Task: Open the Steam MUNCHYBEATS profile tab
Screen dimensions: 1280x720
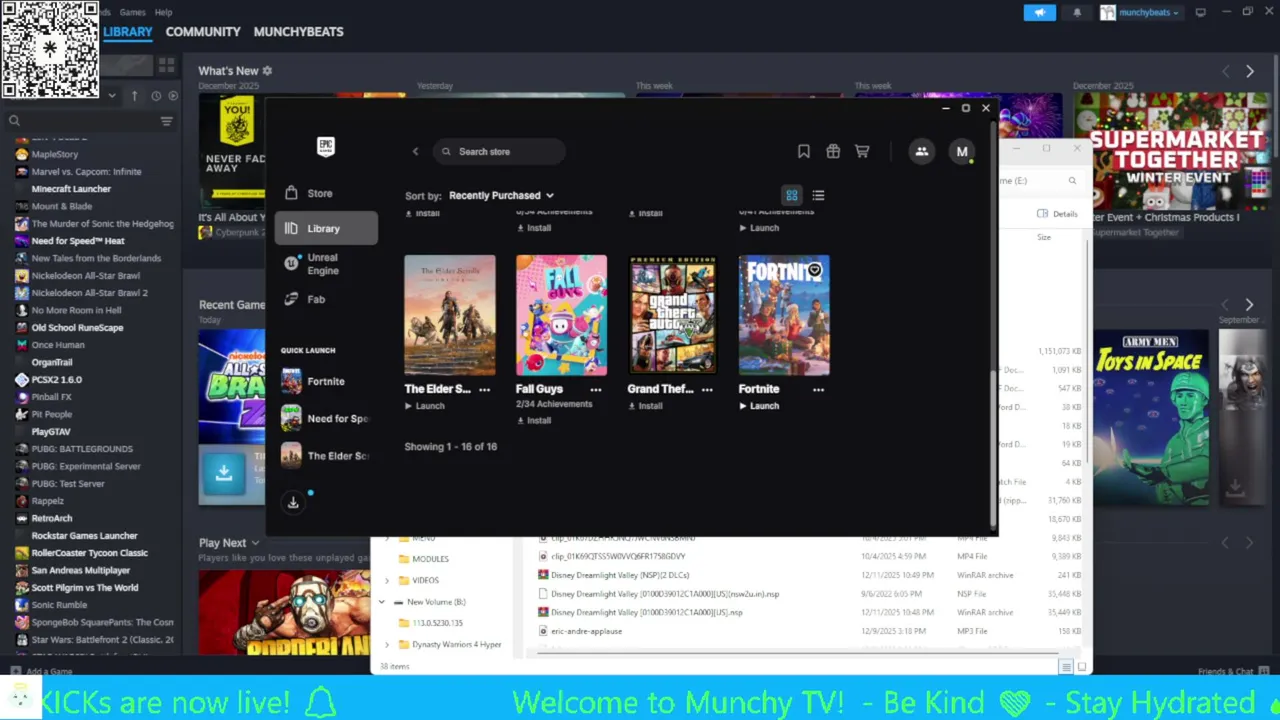Action: [298, 32]
